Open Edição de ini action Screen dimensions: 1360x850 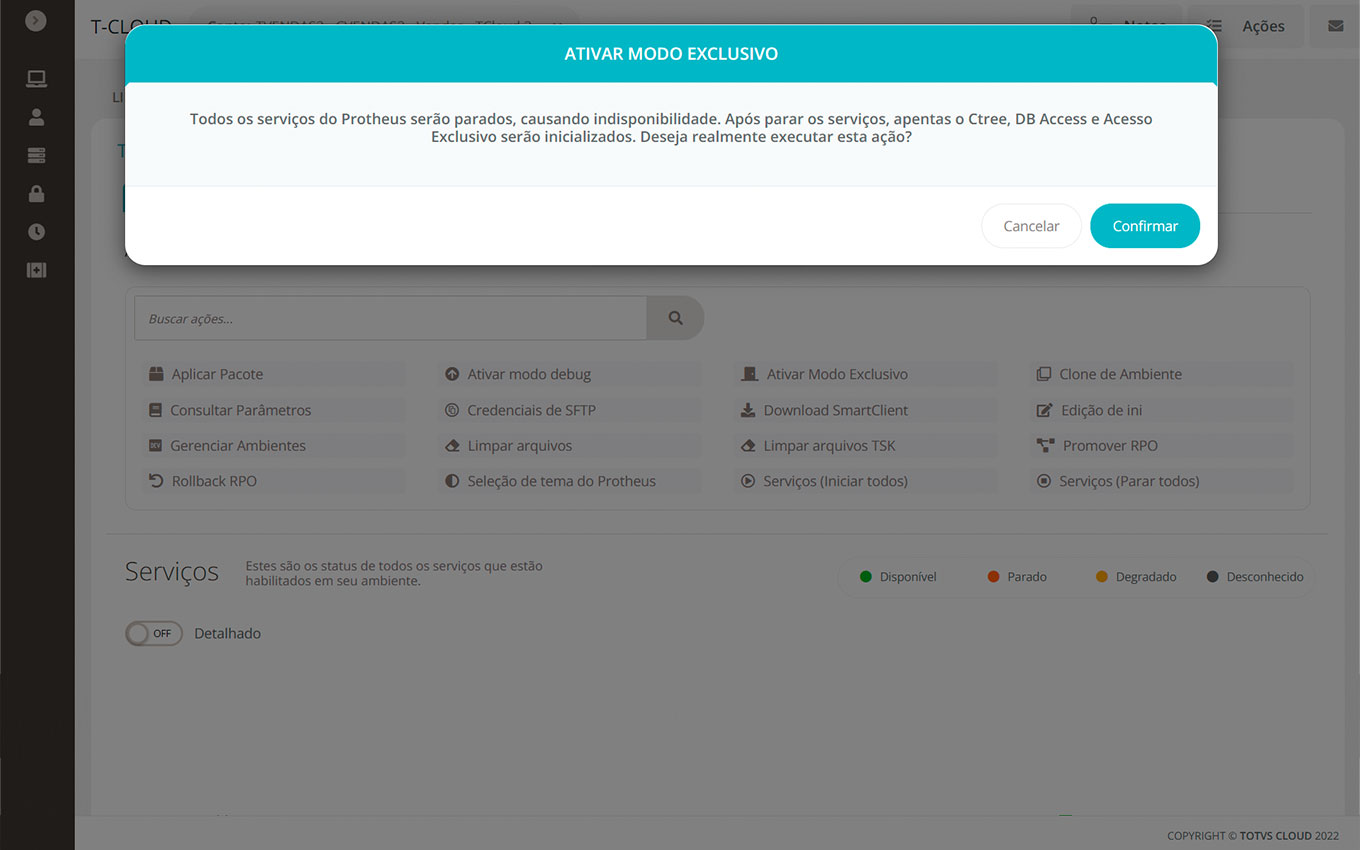point(1162,410)
